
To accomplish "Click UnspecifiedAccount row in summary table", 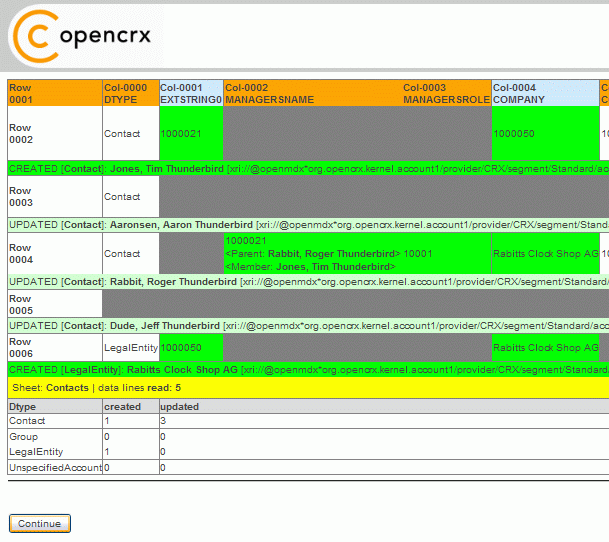I will click(x=308, y=467).
